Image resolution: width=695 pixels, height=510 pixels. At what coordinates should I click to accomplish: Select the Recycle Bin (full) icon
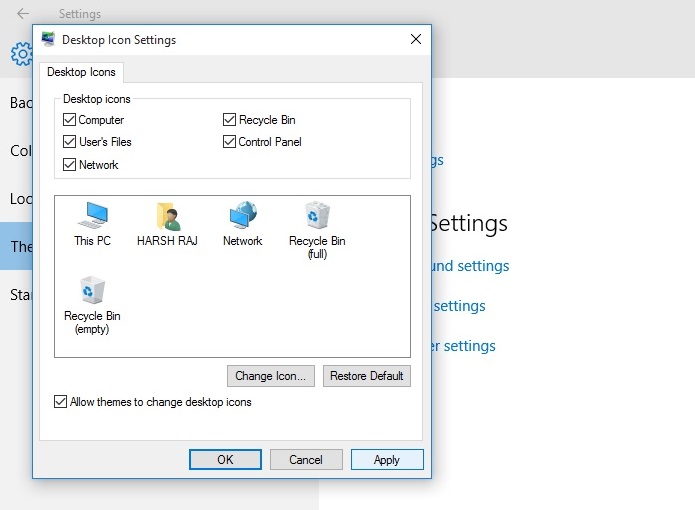point(317,217)
